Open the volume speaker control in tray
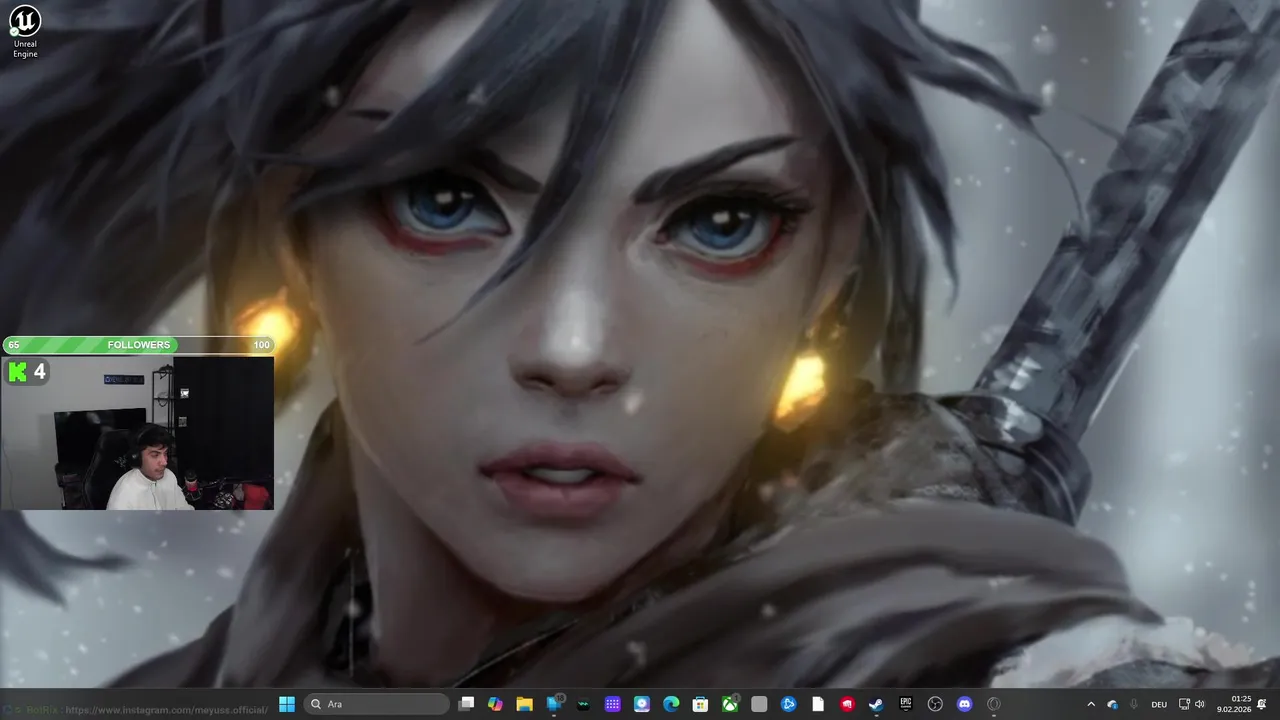Image resolution: width=1280 pixels, height=720 pixels. click(x=1200, y=704)
